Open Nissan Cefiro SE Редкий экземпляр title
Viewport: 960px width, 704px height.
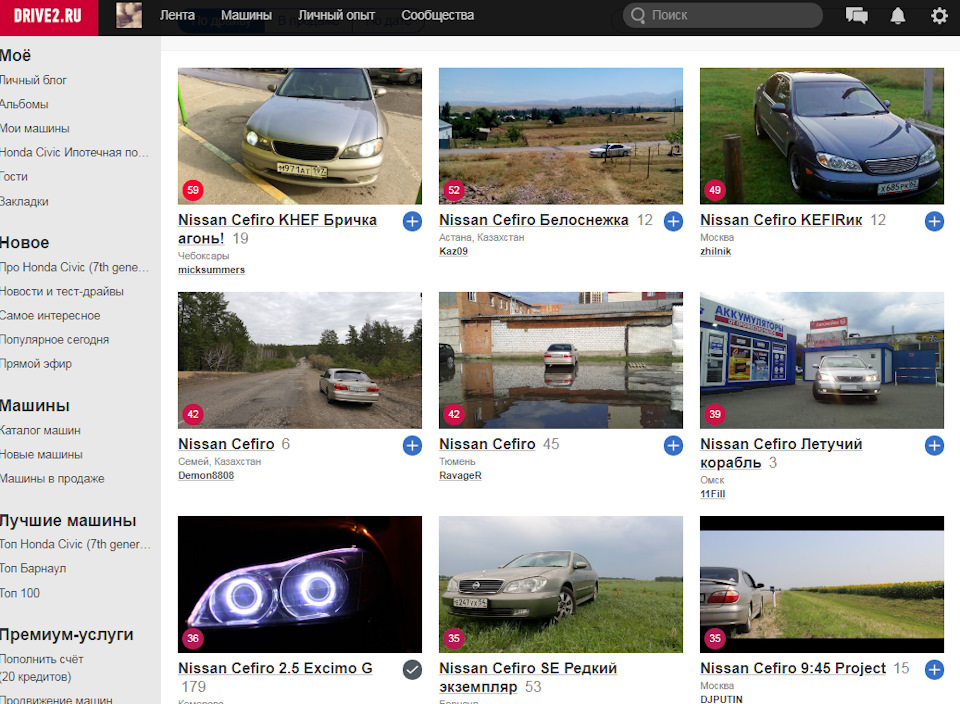coord(528,677)
